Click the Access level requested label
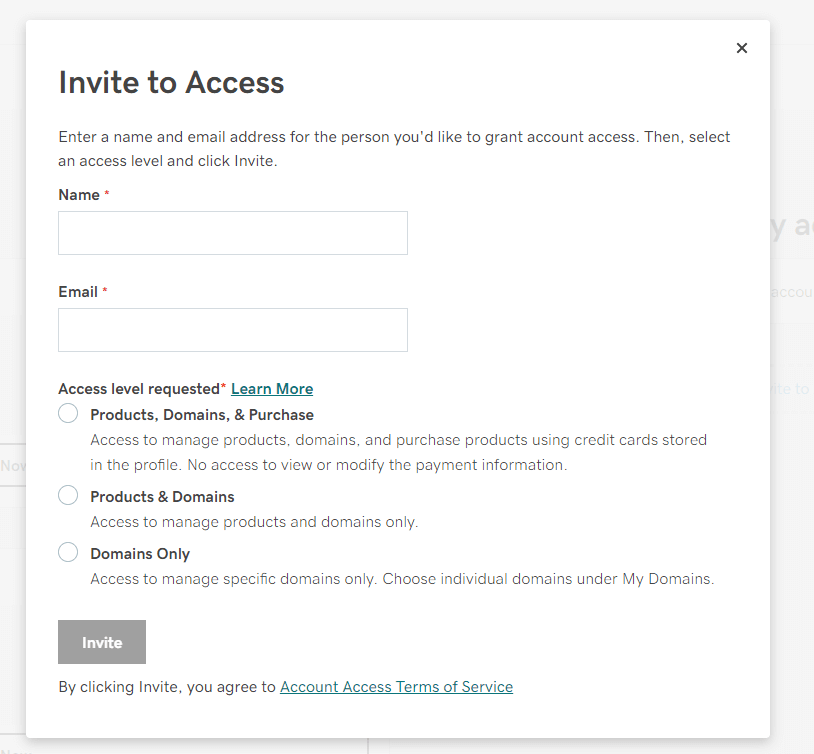The image size is (814, 754). tap(139, 389)
